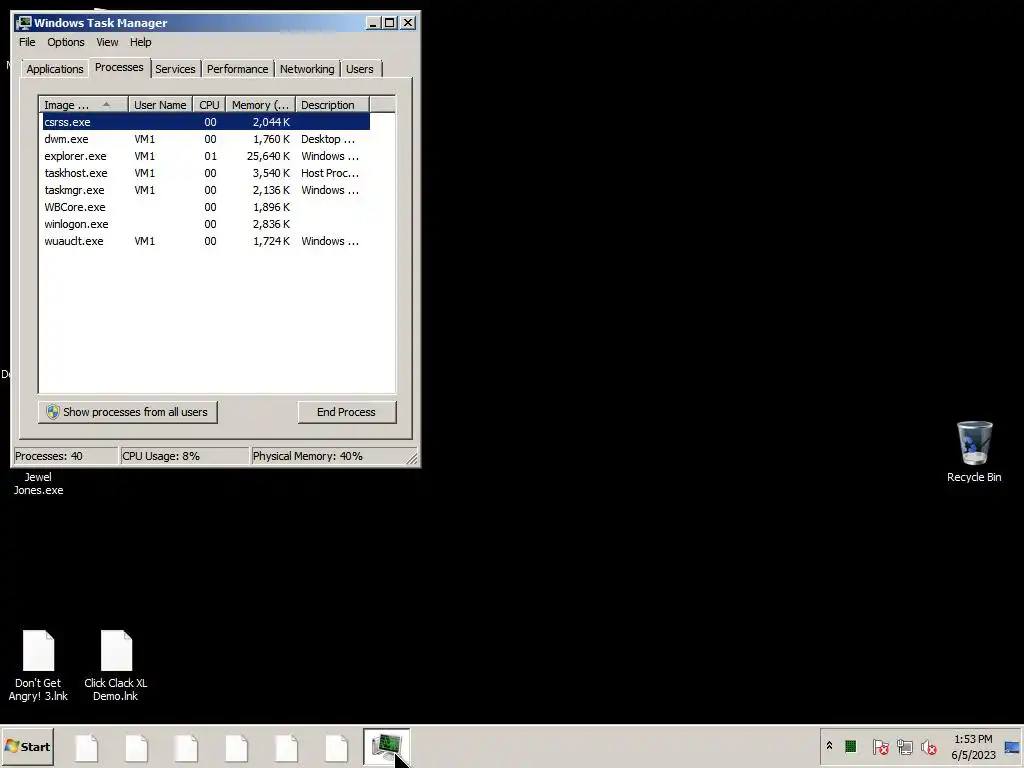Viewport: 1024px width, 768px height.
Task: Sort by the Description column header
Action: (x=332, y=105)
